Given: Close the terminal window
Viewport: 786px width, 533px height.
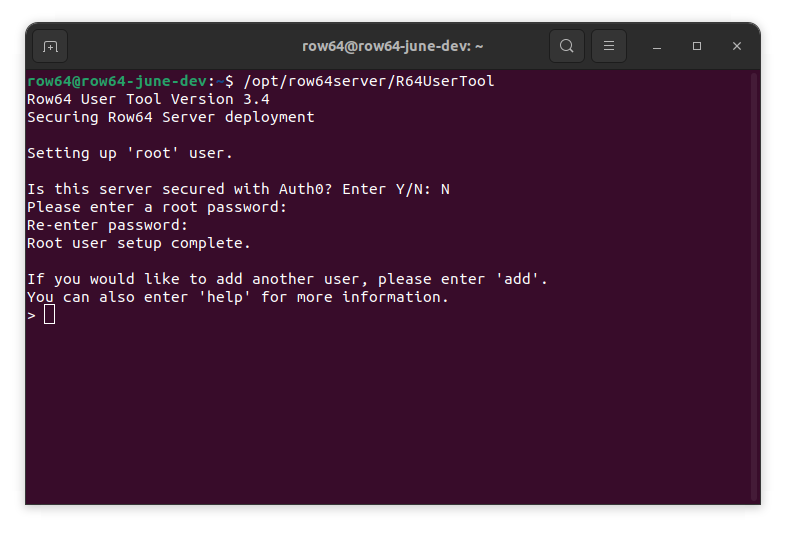Looking at the screenshot, I should [x=737, y=46].
